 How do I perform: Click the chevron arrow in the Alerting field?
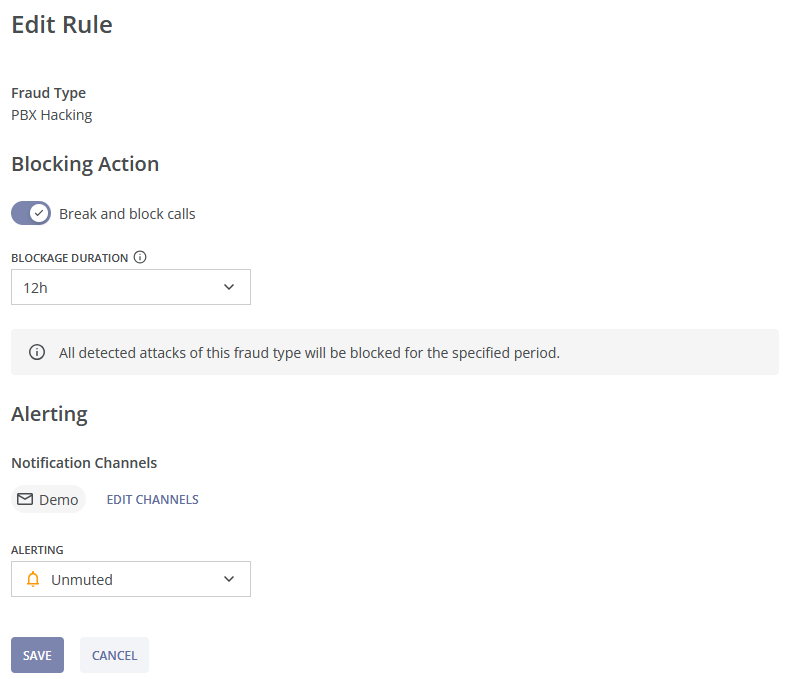point(229,579)
